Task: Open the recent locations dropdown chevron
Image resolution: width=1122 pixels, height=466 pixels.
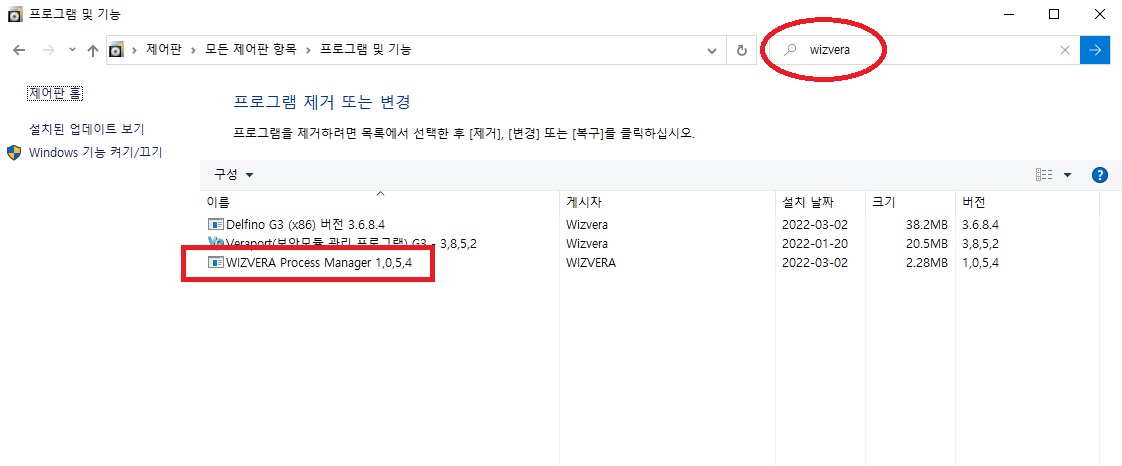Action: 72,50
